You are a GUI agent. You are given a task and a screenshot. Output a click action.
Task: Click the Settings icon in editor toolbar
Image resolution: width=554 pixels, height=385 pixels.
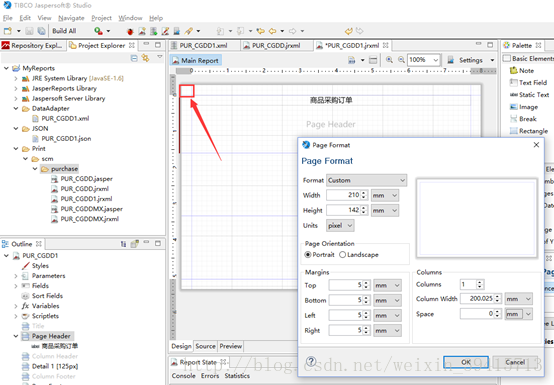[451, 60]
